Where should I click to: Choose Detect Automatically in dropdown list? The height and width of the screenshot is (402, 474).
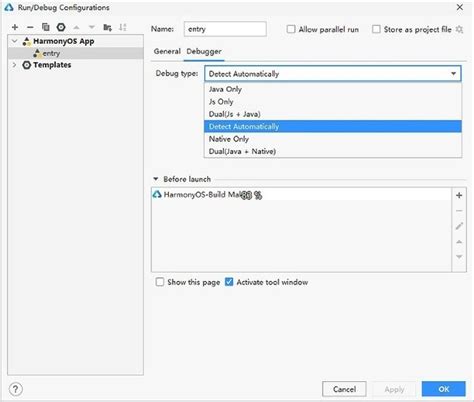(x=333, y=126)
